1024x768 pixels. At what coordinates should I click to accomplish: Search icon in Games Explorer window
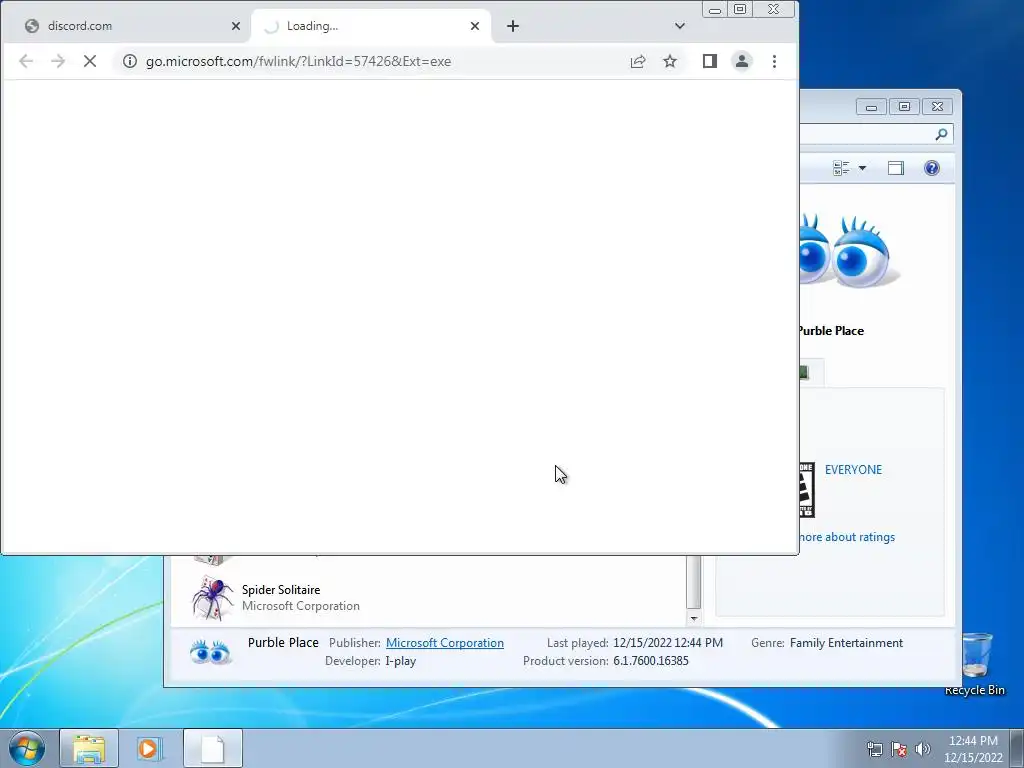tap(941, 135)
